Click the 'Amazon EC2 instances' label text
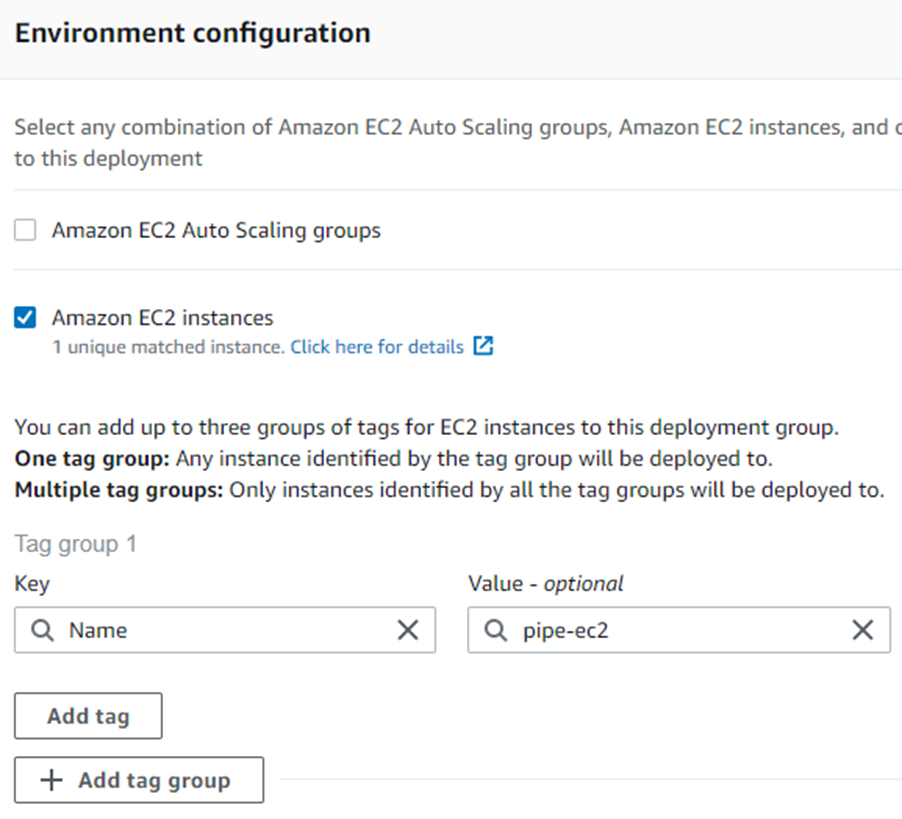The width and height of the screenshot is (902, 819). pyautogui.click(x=162, y=318)
